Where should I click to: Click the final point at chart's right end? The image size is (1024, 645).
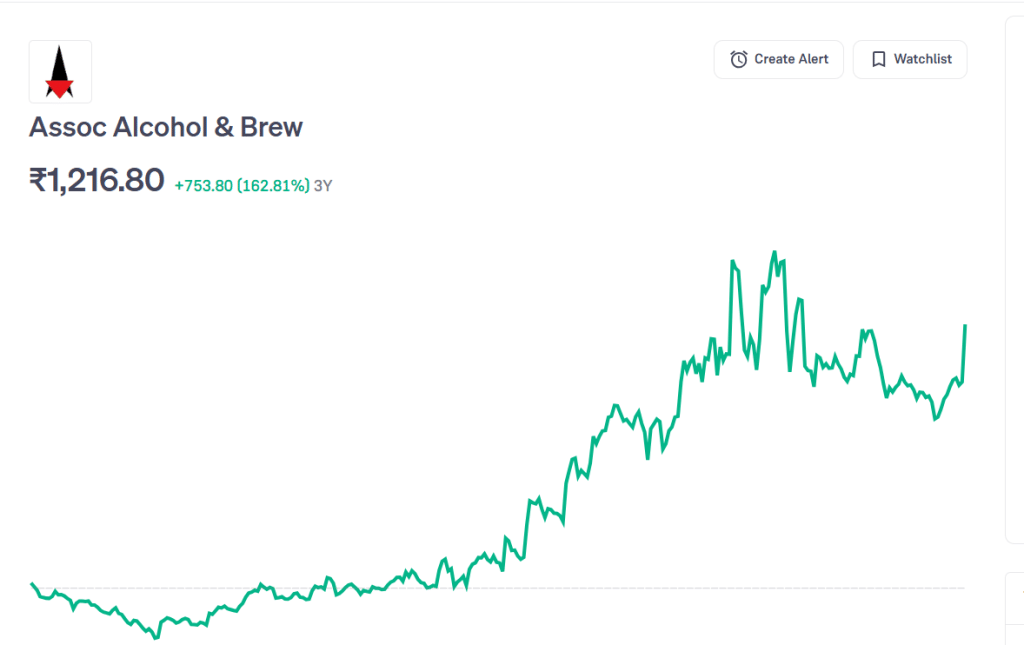(x=965, y=326)
